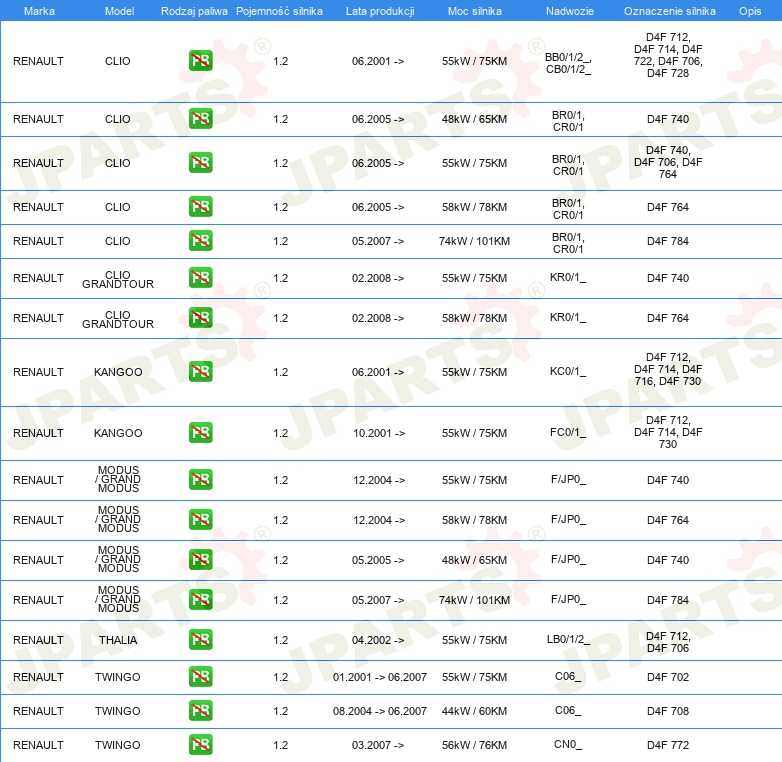
Task: Click petrol icon in the Clio 48kW / 65KM row
Action: click(200, 119)
